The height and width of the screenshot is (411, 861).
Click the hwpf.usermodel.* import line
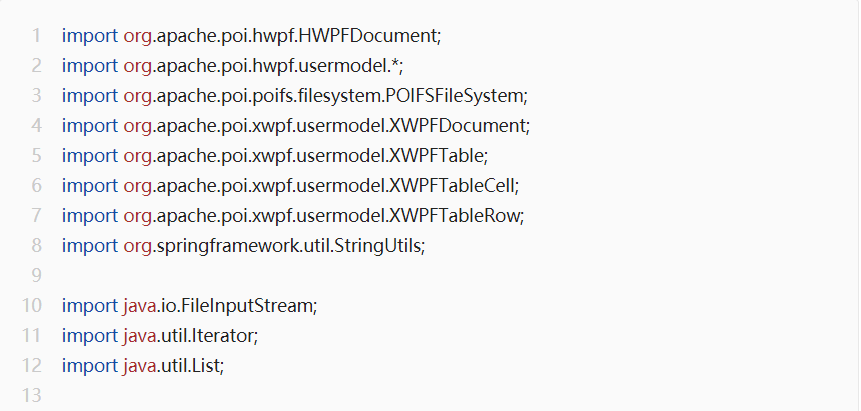pyautogui.click(x=232, y=66)
